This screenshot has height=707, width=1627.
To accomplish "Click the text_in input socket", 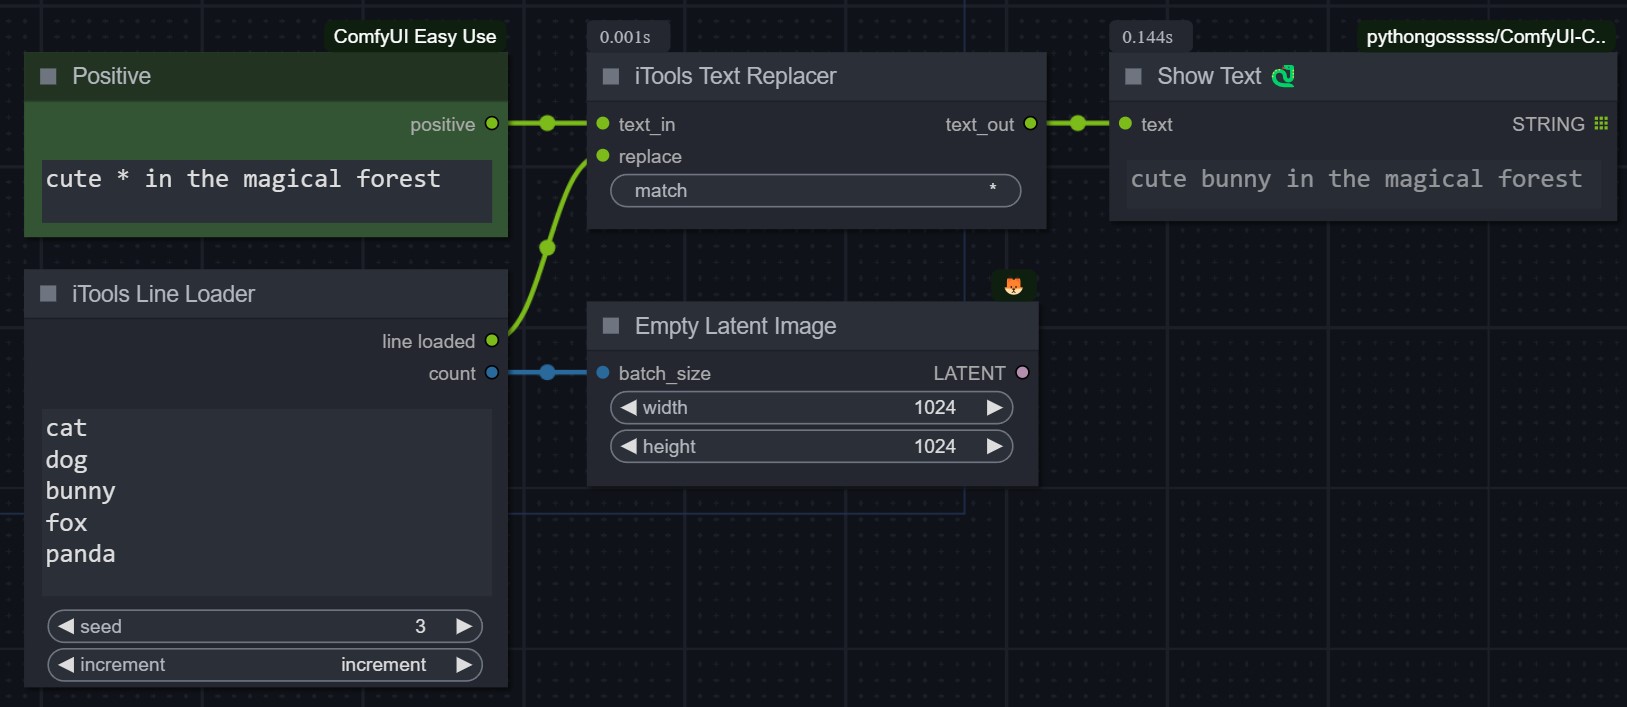I will pyautogui.click(x=603, y=123).
